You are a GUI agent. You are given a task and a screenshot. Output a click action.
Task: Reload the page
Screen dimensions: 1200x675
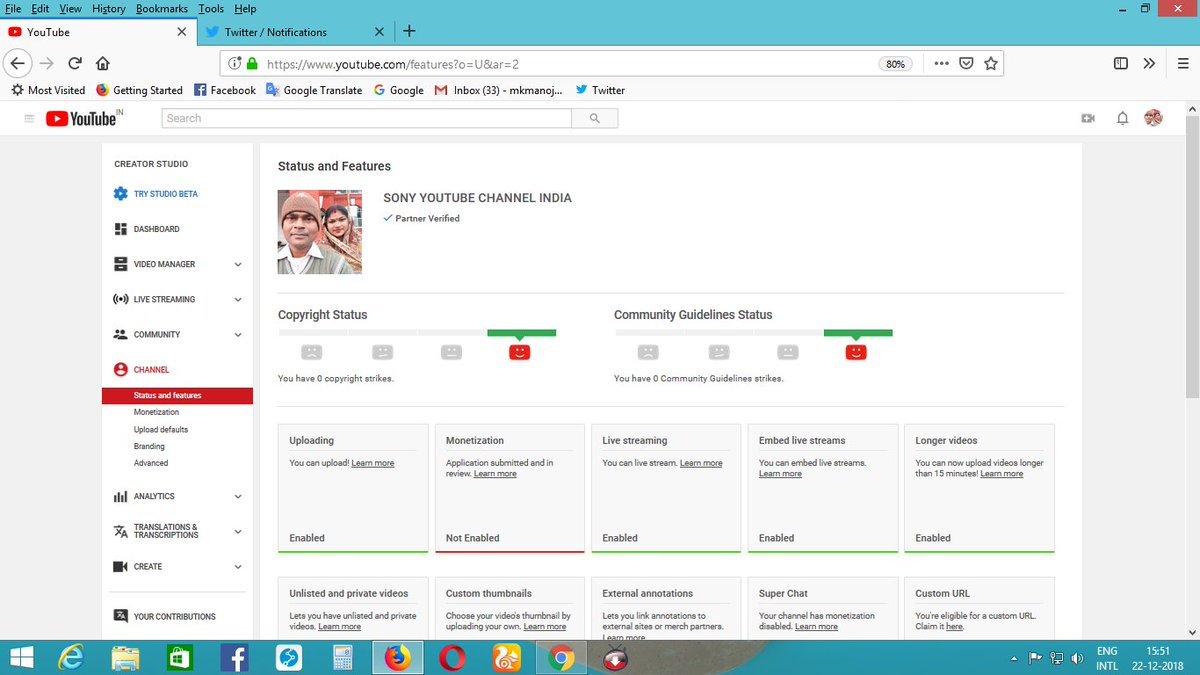[74, 63]
